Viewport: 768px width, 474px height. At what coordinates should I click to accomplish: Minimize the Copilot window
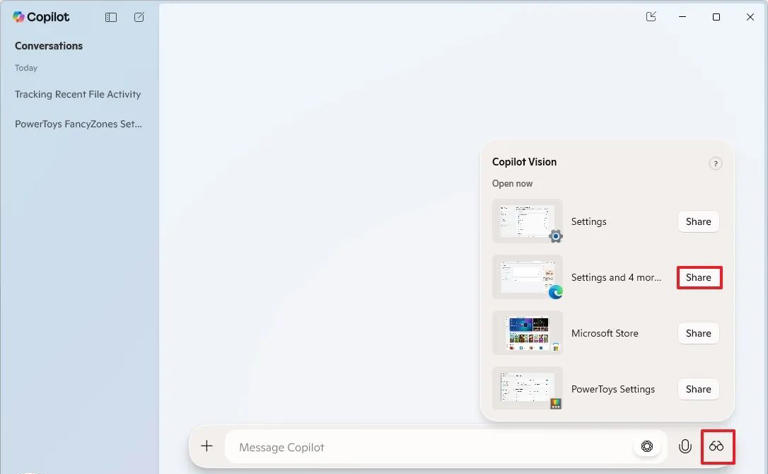point(682,17)
